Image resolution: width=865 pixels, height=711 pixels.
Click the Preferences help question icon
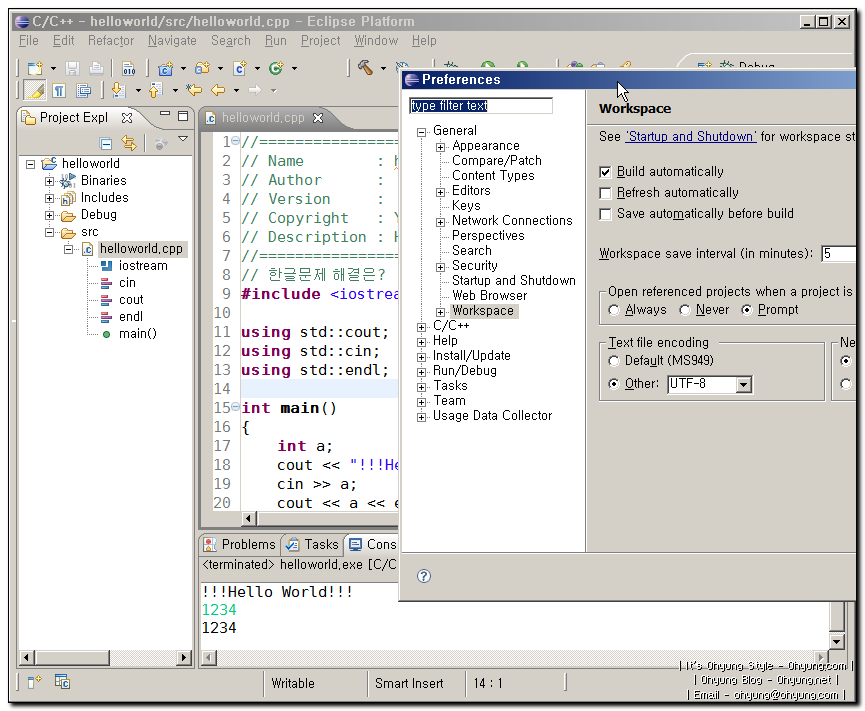click(424, 576)
